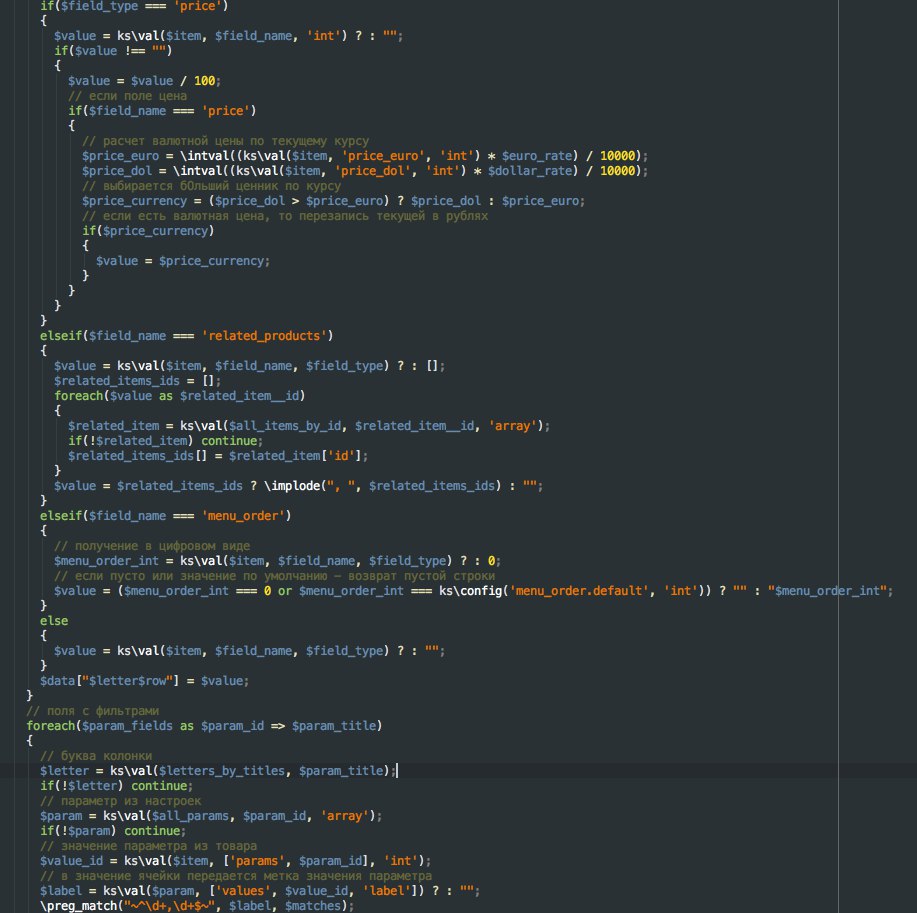Click the comment "// буква колонки"
This screenshot has width=917, height=913.
coord(96,756)
